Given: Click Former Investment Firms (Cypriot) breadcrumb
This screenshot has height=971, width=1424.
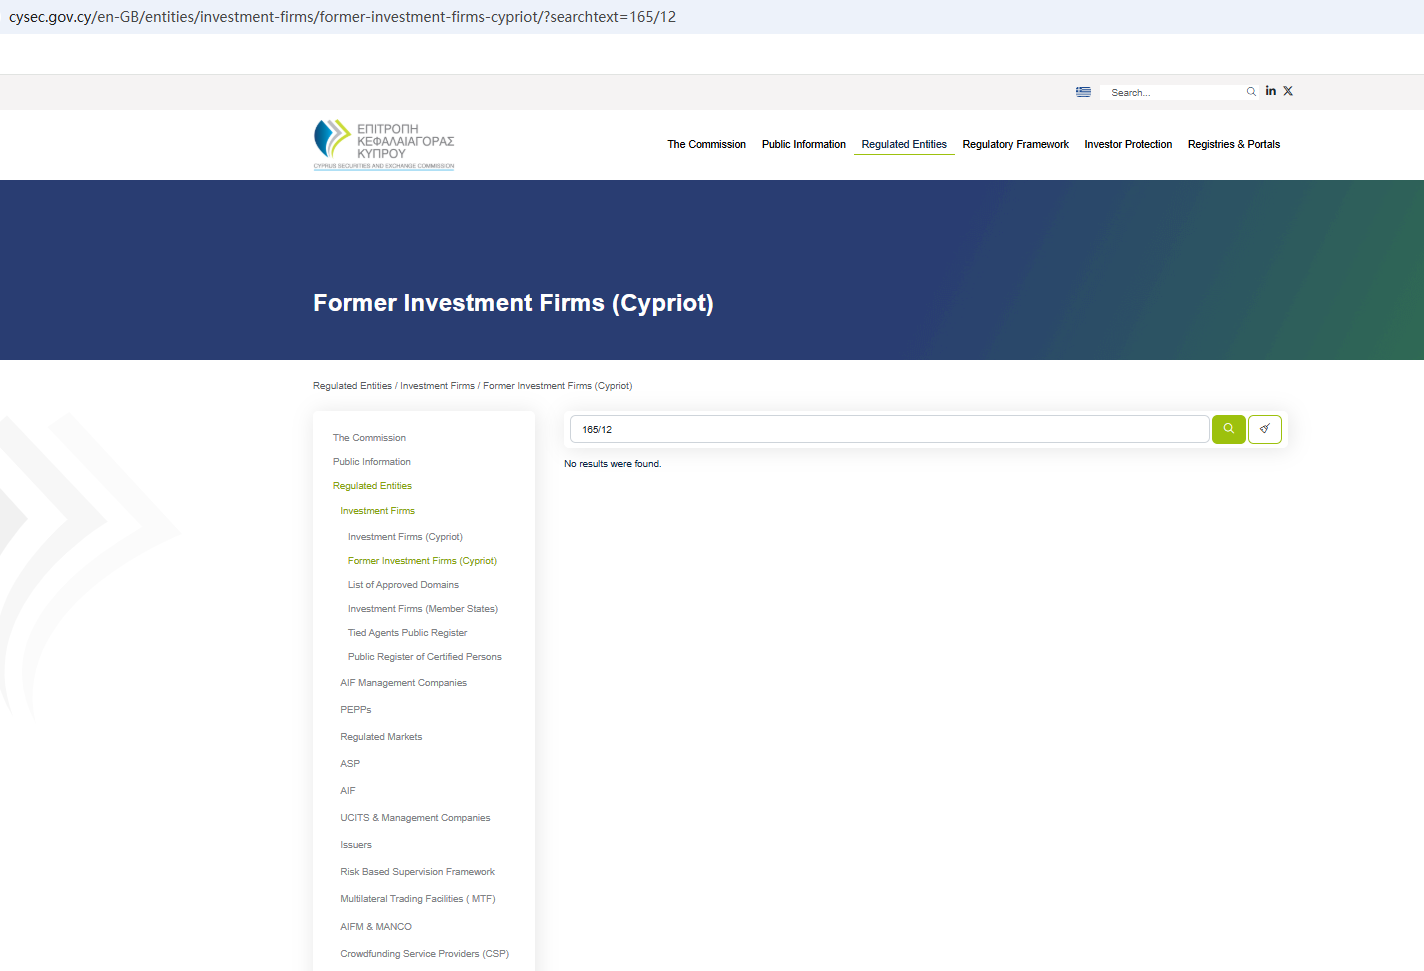Looking at the screenshot, I should point(558,386).
